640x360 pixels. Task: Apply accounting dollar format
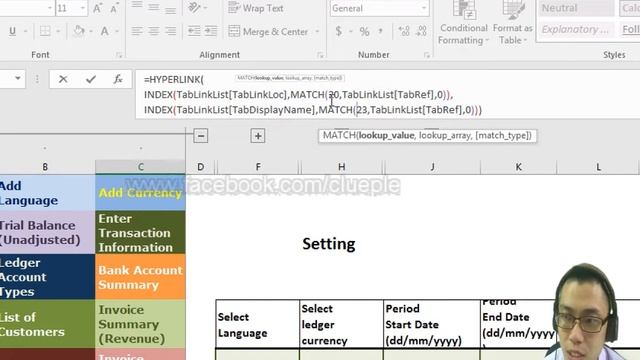coord(338,31)
